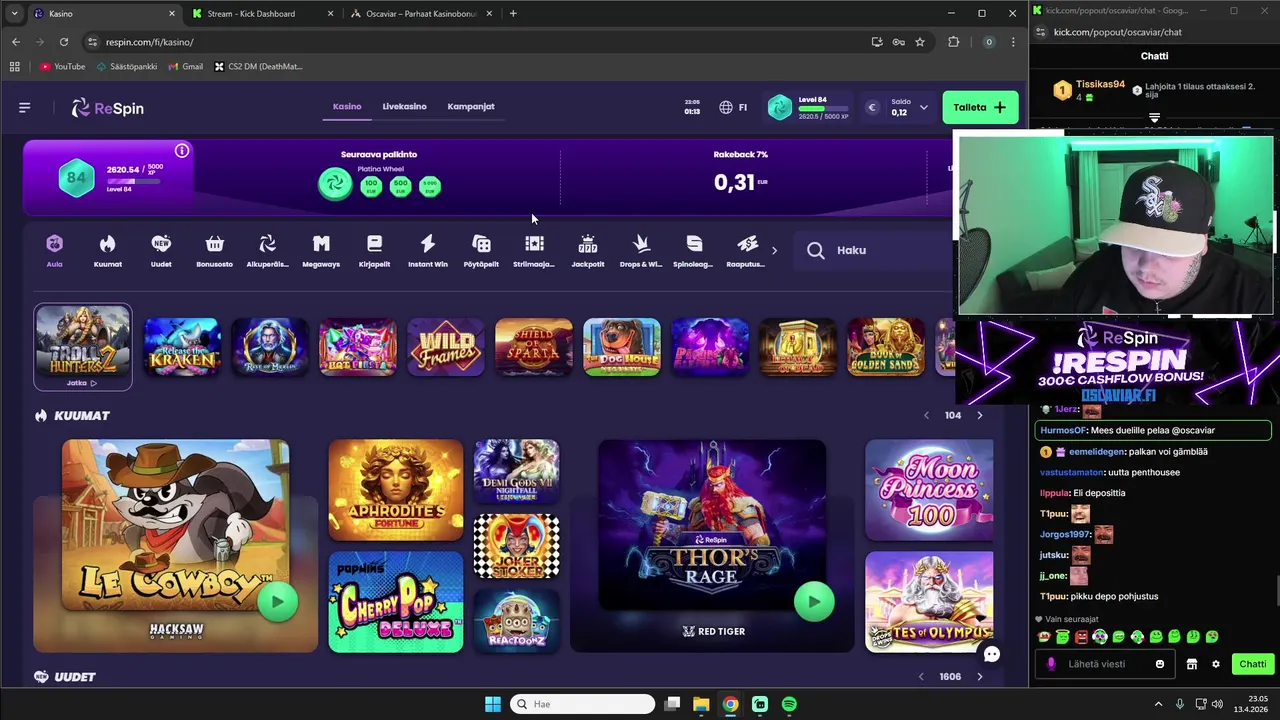Open Joker Stoker game tile
Screen dimensions: 1280x720
[516, 546]
